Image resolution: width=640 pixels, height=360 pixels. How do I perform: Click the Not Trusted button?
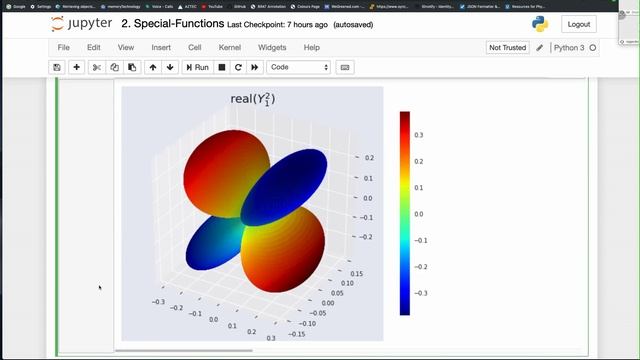[x=507, y=48]
